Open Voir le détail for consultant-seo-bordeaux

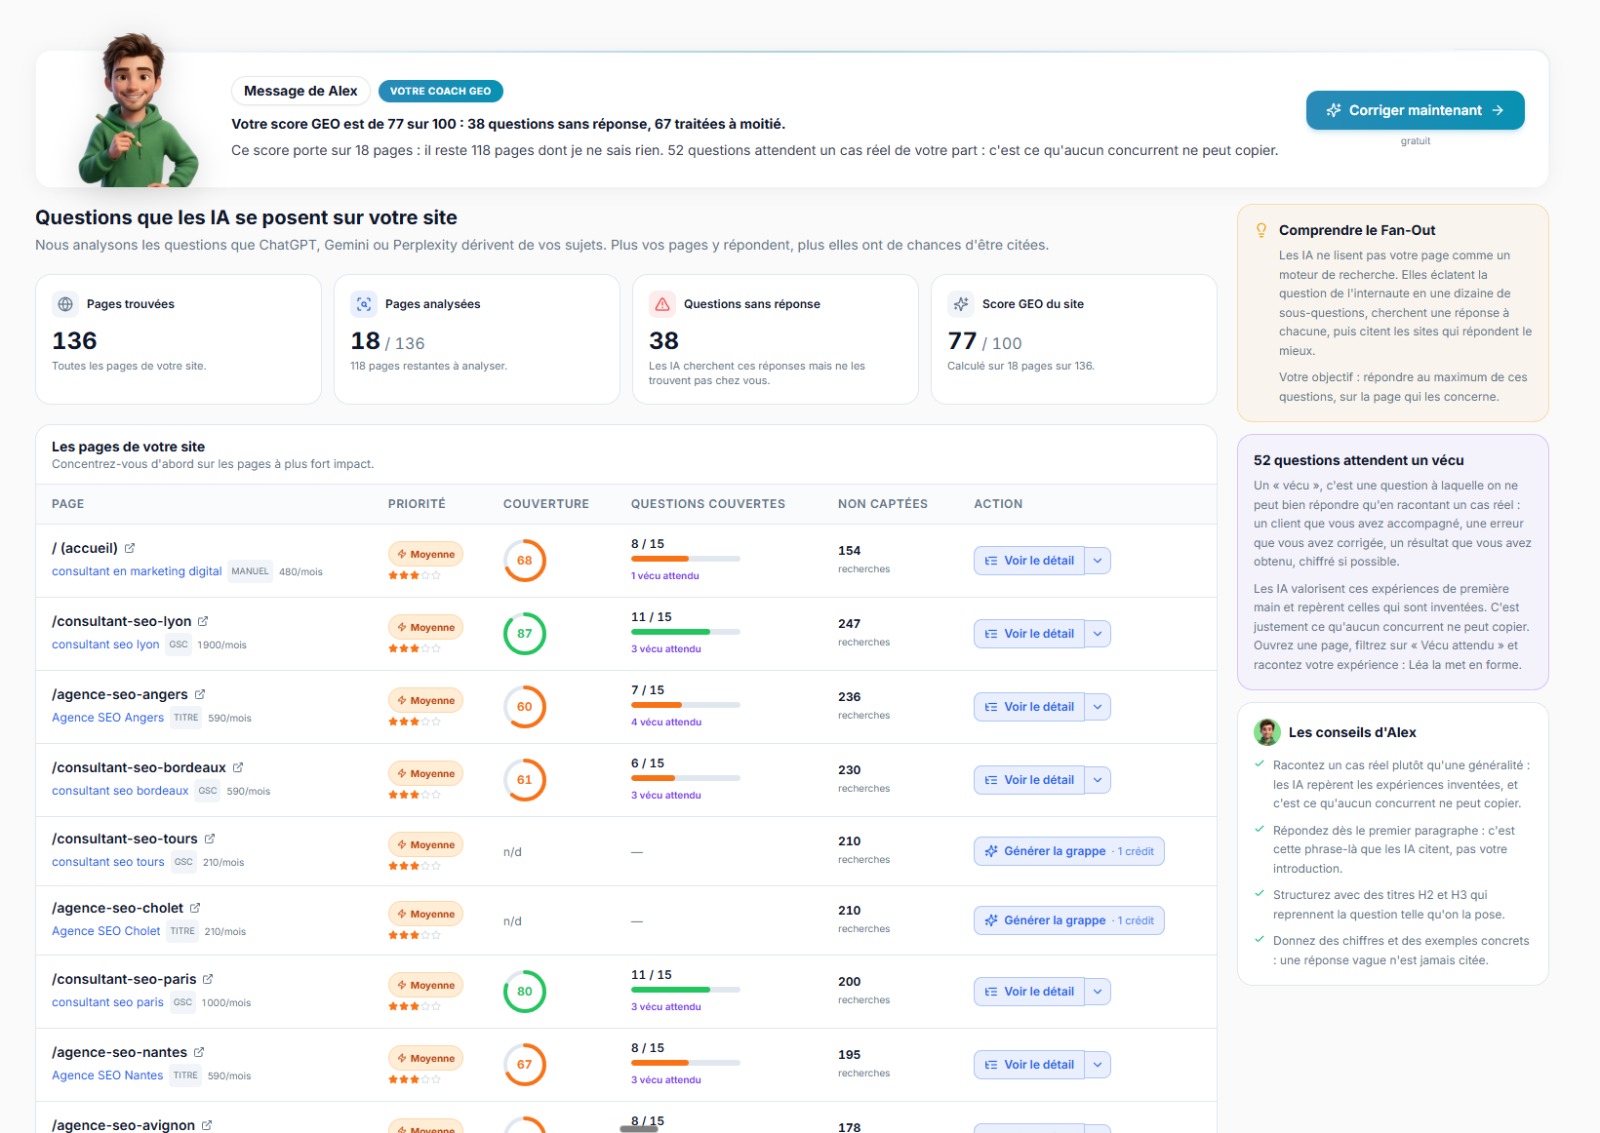pos(1029,780)
